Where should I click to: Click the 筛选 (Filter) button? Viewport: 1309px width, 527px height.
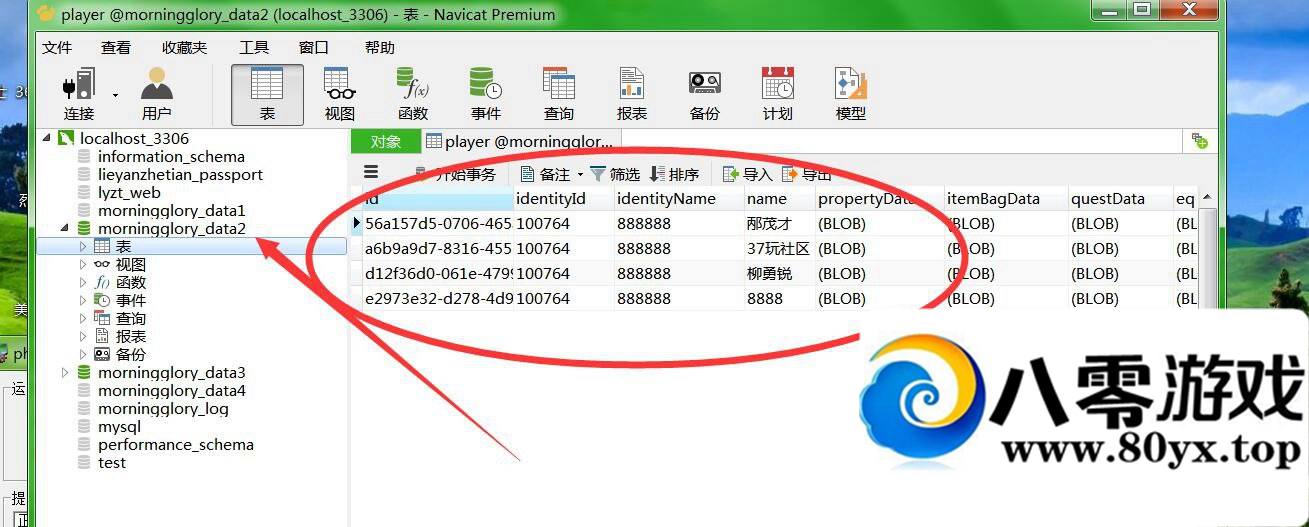(x=614, y=174)
